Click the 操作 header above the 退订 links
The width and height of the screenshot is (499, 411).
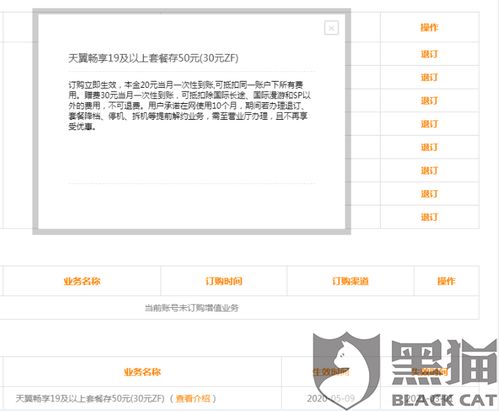point(429,27)
